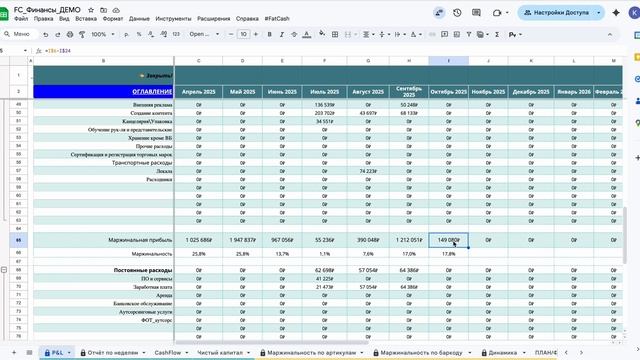Select the column I header
640x360 pixels.
click(449, 61)
